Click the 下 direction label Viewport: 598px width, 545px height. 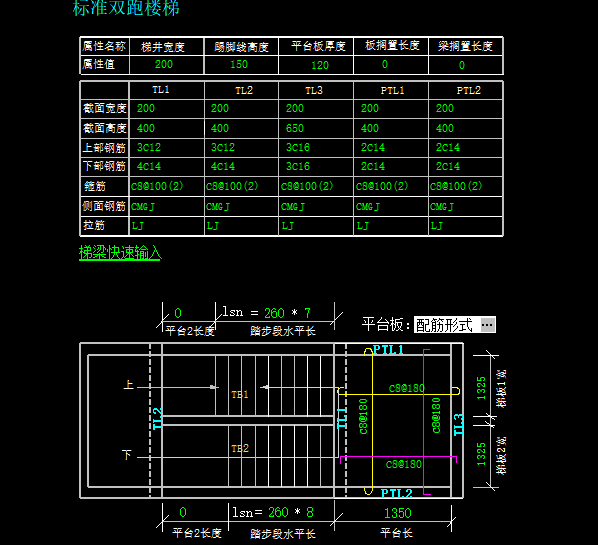pos(127,455)
